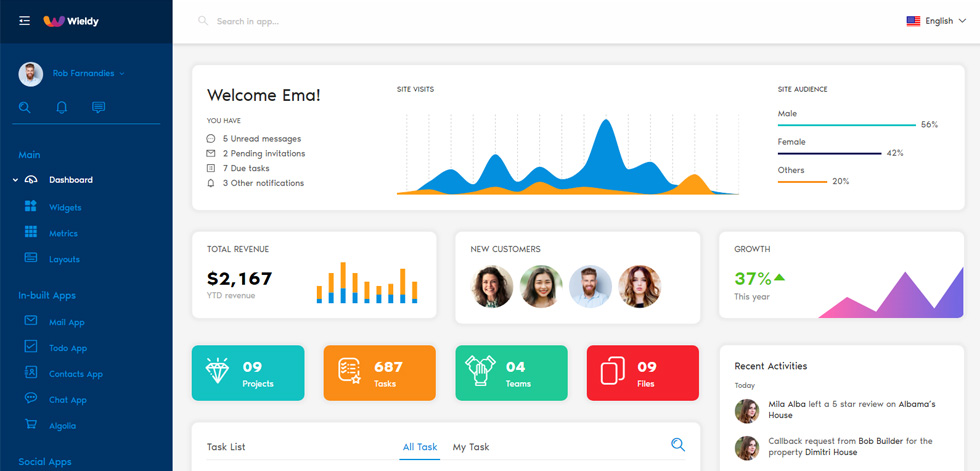Open notifications bell in the sidebar

61,107
